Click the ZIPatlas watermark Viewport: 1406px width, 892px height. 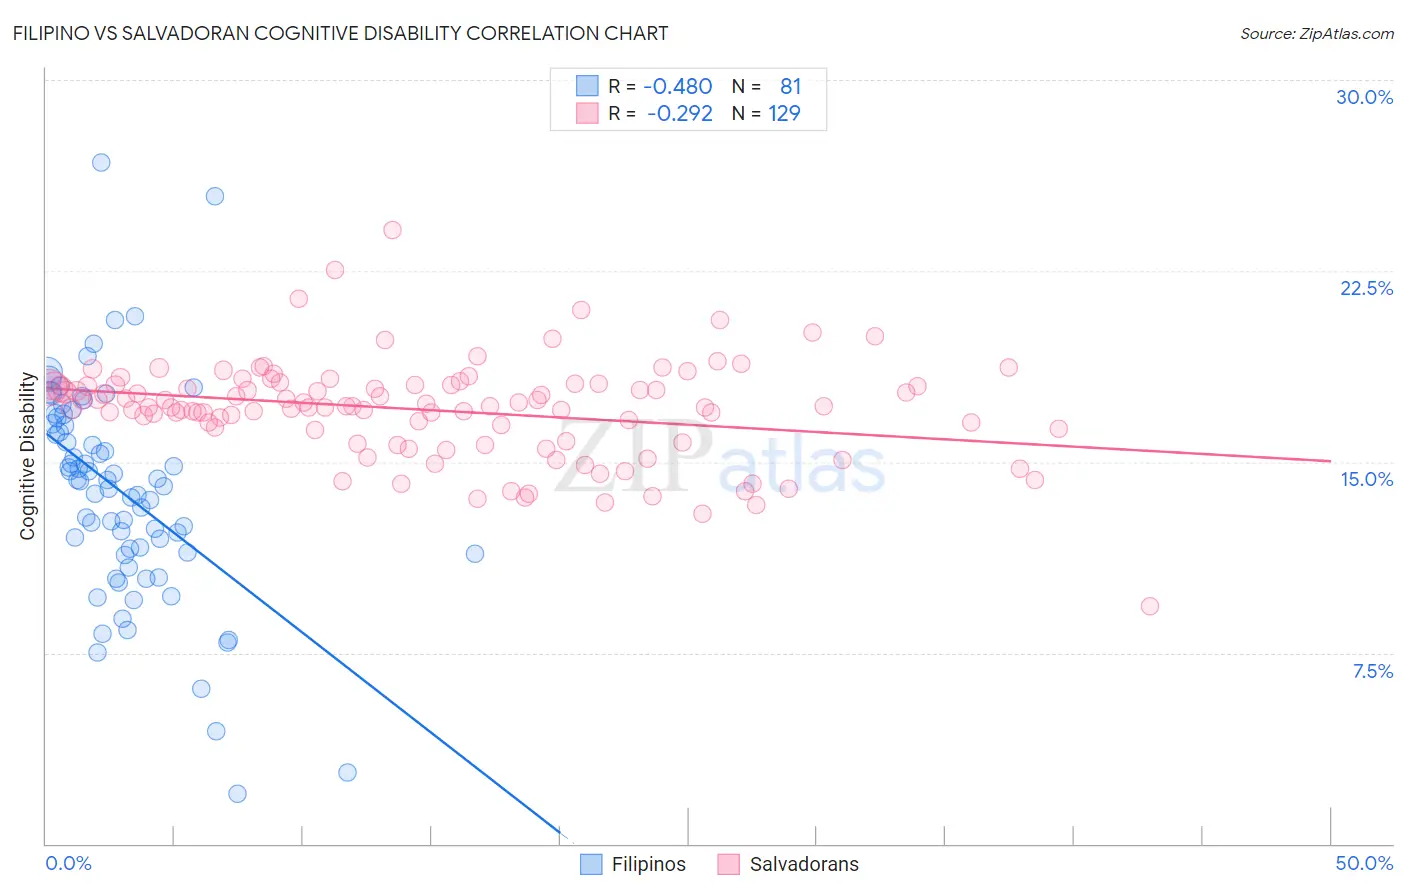tap(720, 459)
